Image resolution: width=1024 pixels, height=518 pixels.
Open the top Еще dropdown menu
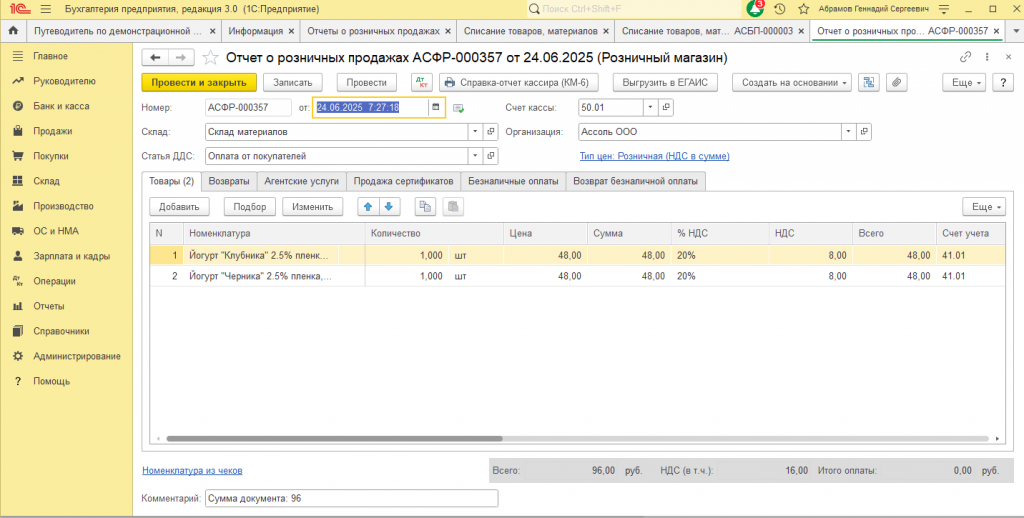click(965, 82)
